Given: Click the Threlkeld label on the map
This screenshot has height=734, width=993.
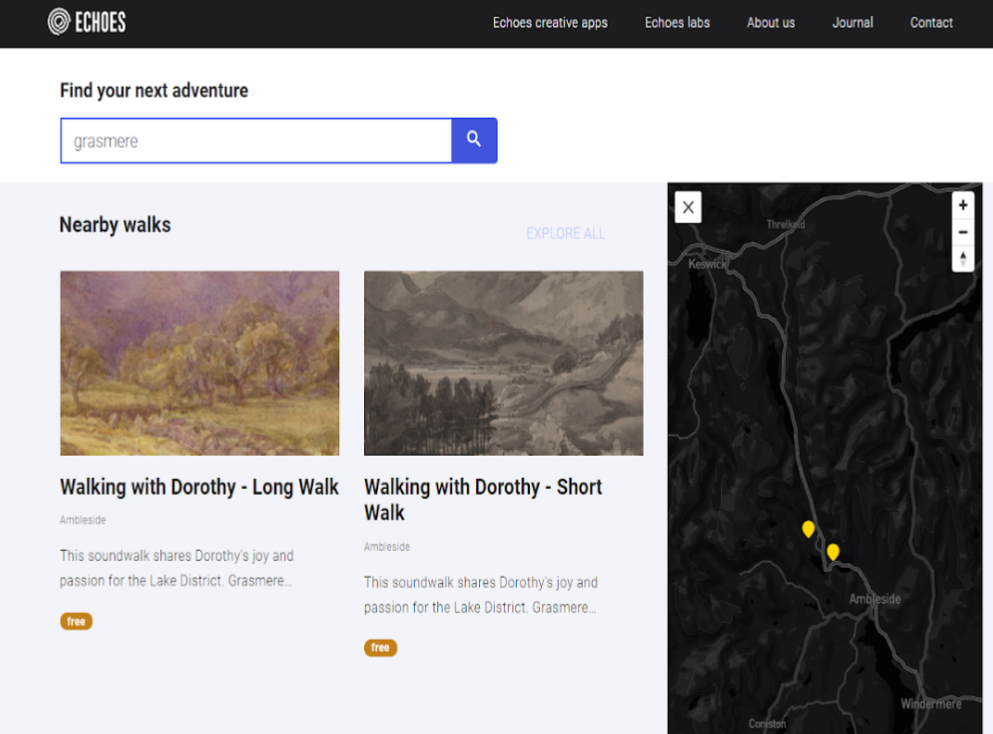Looking at the screenshot, I should 785,224.
